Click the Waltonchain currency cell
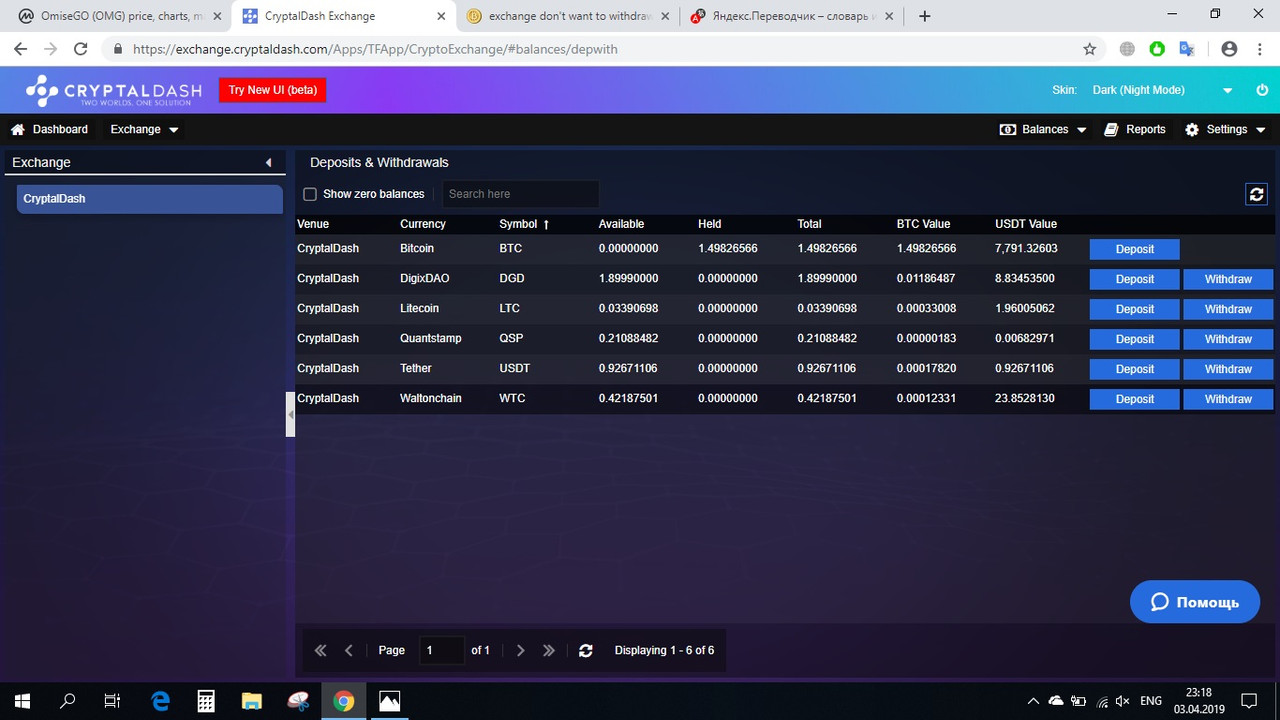The image size is (1280, 720). click(x=431, y=398)
